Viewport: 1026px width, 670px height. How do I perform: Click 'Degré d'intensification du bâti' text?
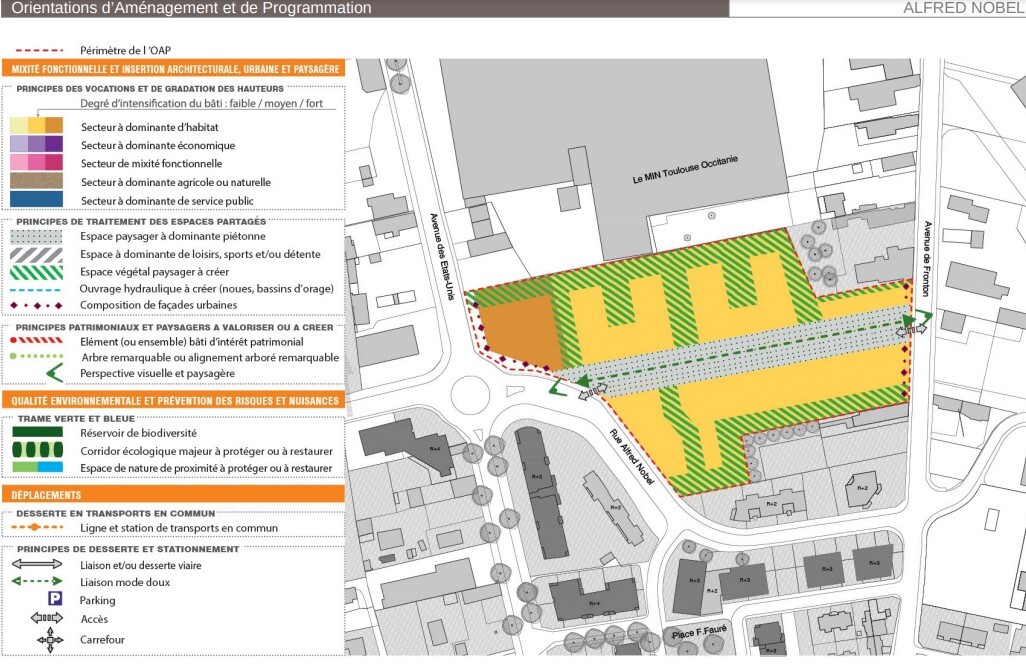coord(202,103)
